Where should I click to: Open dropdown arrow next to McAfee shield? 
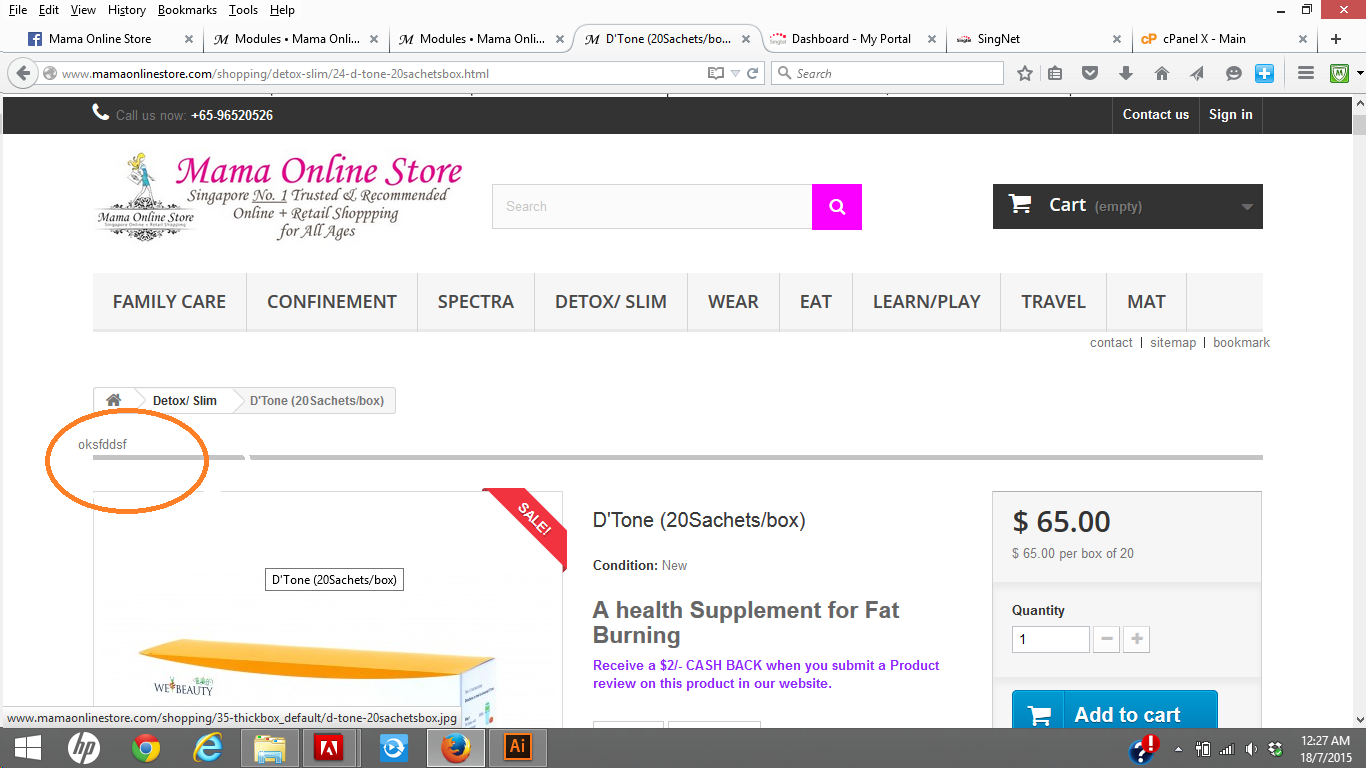pos(1359,73)
